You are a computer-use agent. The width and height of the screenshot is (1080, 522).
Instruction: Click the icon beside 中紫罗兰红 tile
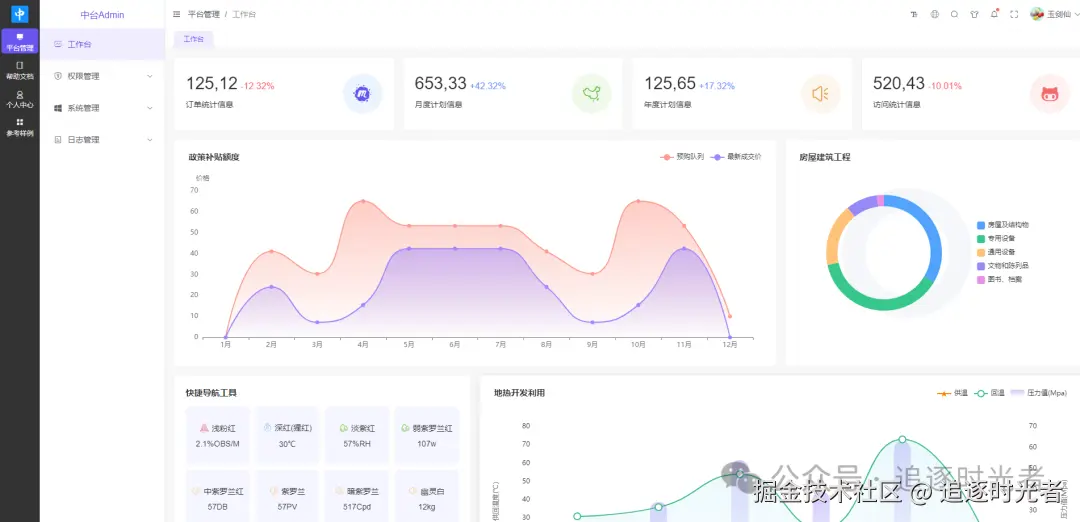196,492
